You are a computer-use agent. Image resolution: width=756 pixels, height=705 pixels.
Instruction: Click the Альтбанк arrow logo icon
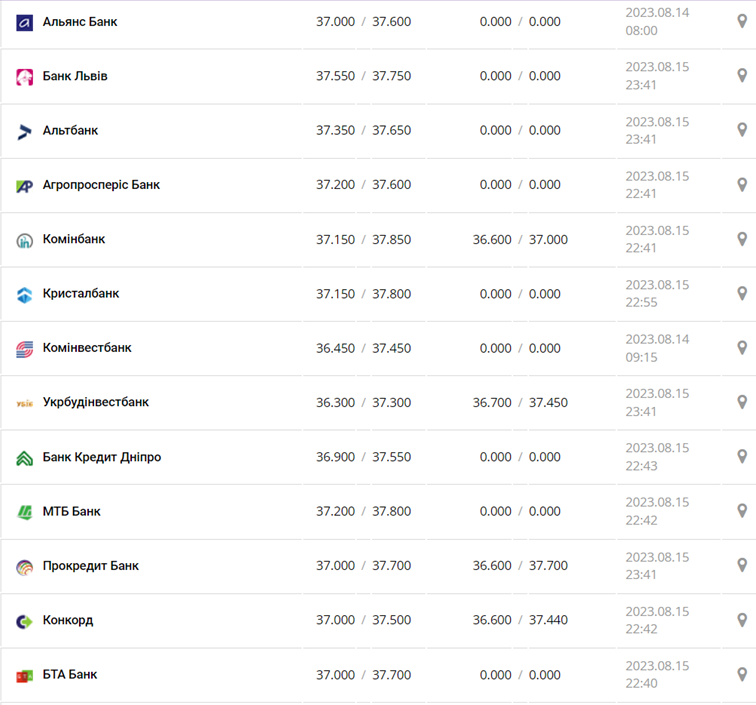(x=25, y=131)
